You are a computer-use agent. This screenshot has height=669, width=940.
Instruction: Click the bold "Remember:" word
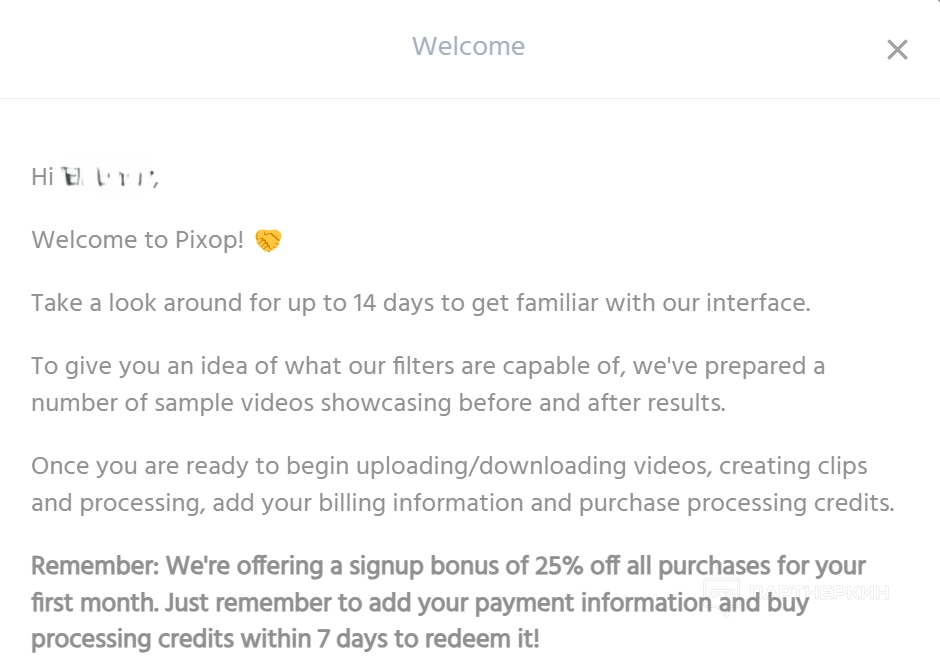[95, 566]
